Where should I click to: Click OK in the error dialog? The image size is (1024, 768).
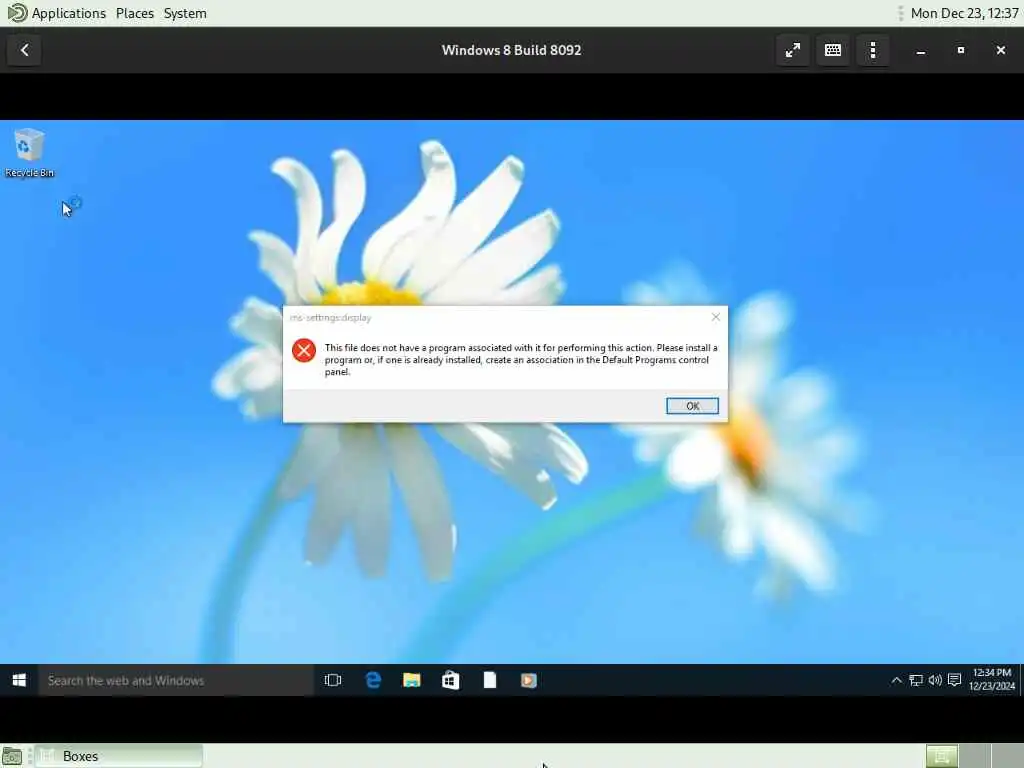click(x=692, y=406)
